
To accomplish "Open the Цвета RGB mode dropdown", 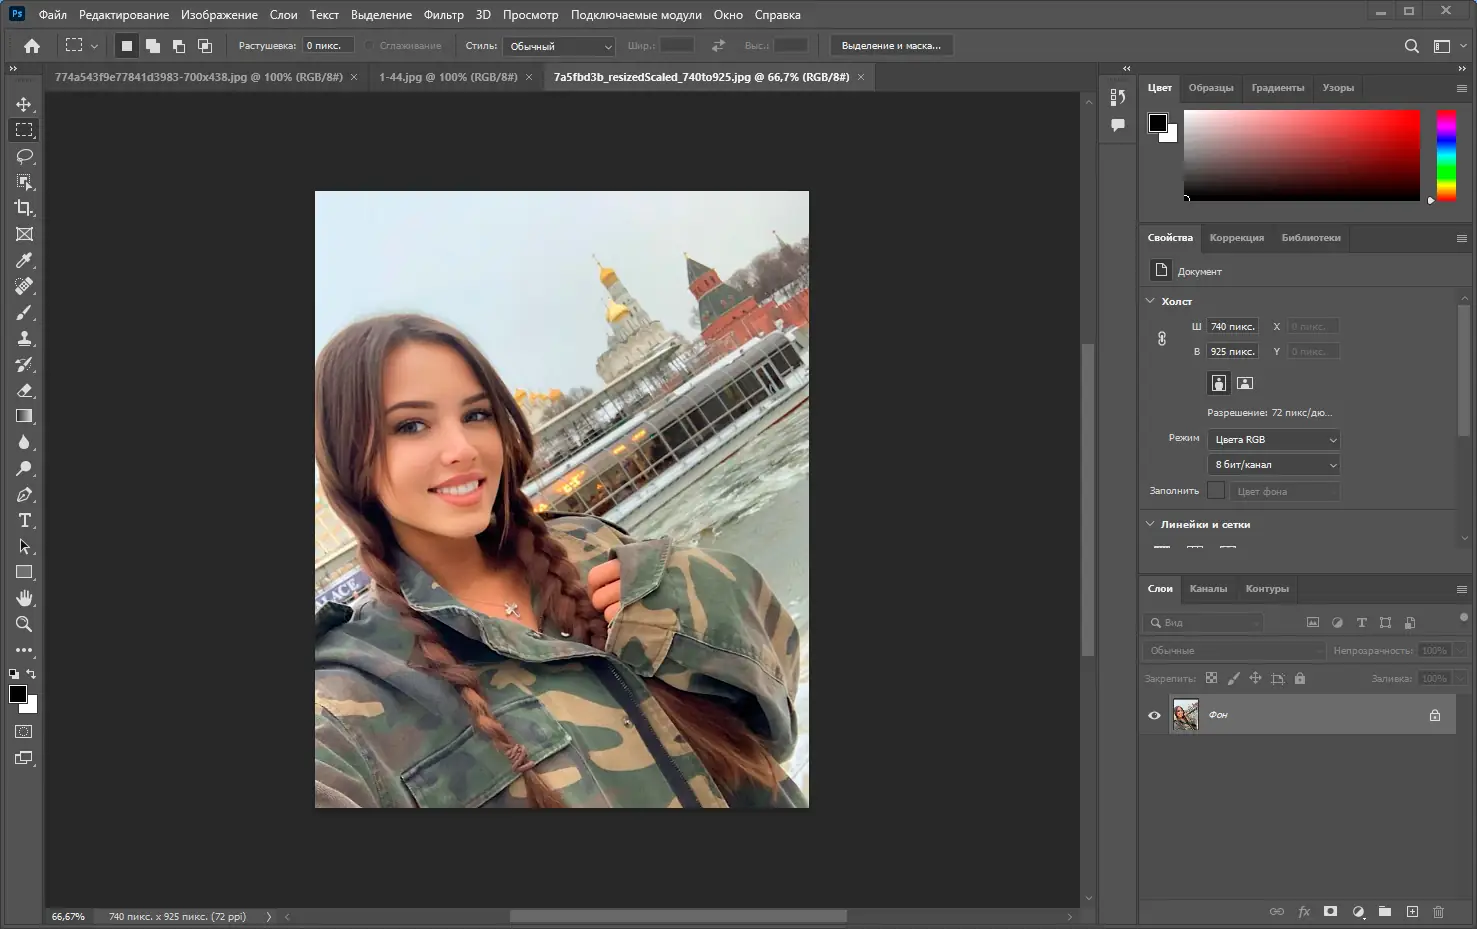I will 1273,440.
